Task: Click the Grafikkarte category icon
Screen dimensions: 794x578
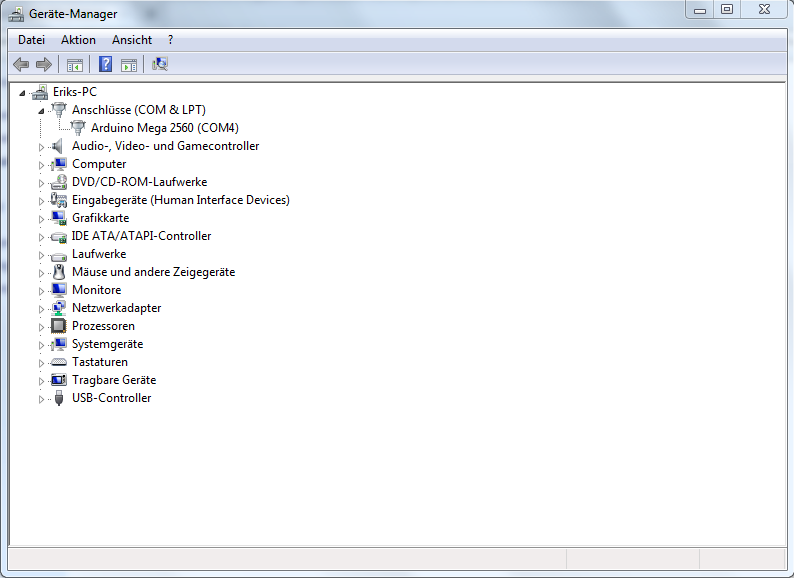Action: point(58,218)
